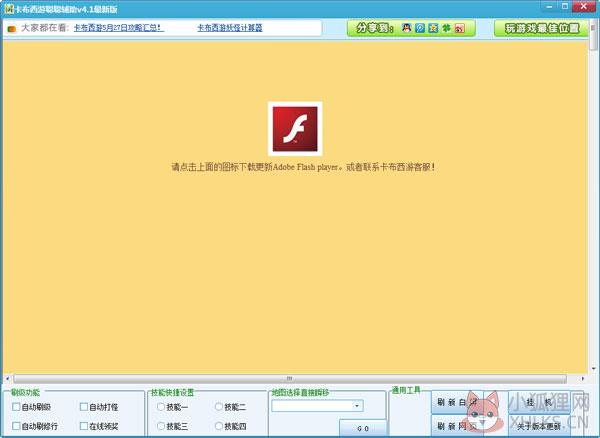
Task: Click the vertical scrollbar thumb at top right
Action: tap(593, 36)
